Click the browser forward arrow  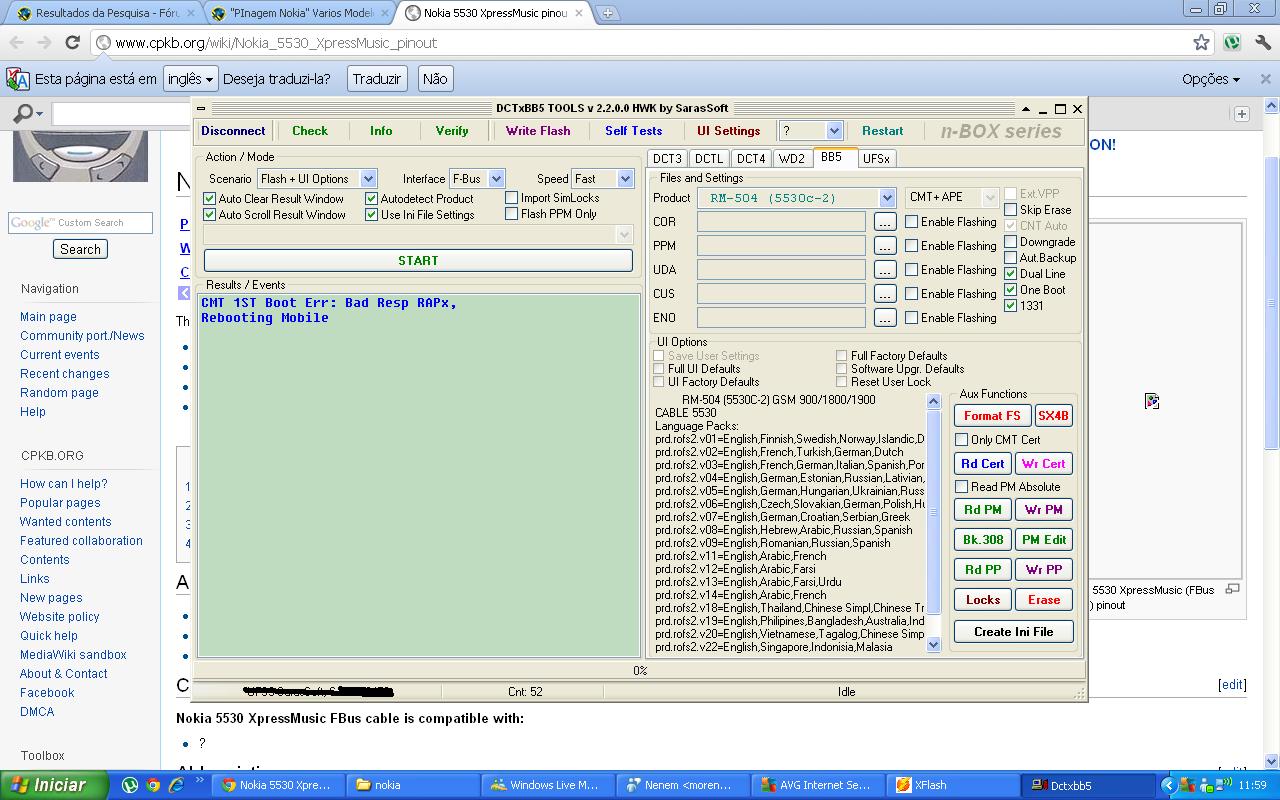point(44,42)
